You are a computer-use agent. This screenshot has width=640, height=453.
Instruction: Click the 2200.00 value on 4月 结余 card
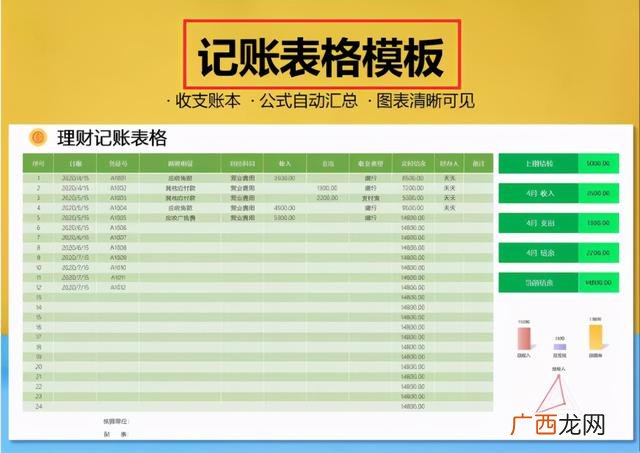point(598,253)
